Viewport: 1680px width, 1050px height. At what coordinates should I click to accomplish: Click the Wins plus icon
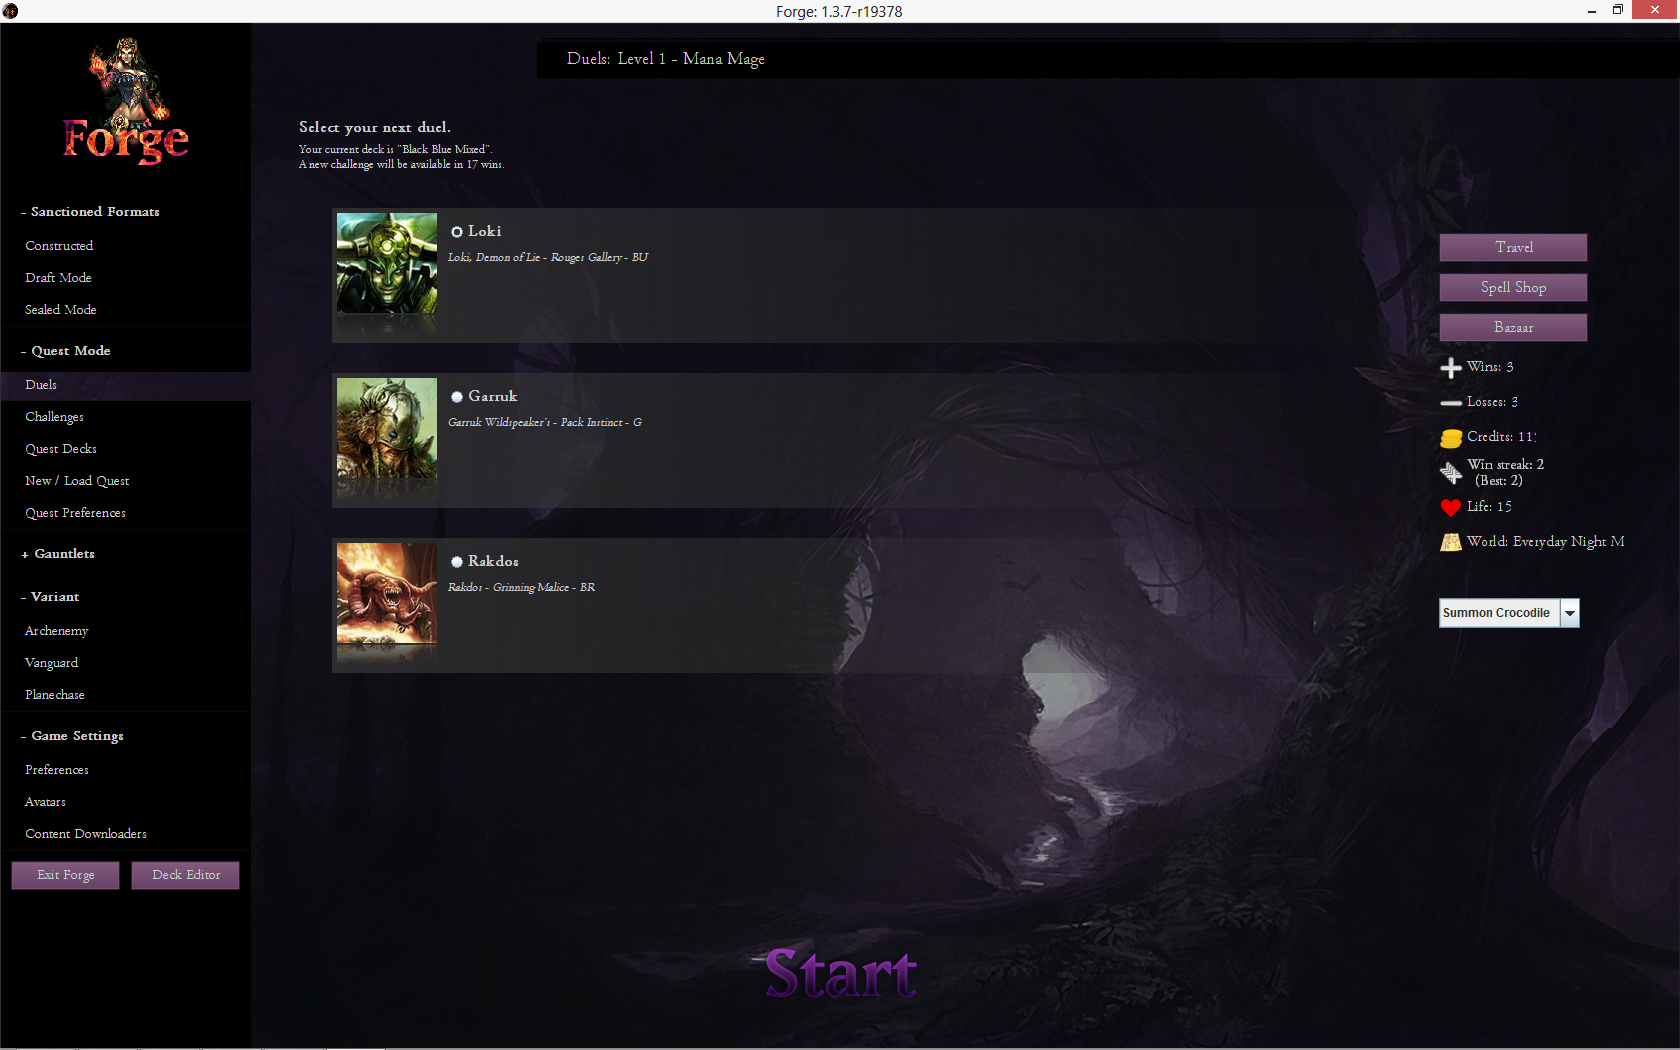[1451, 368]
